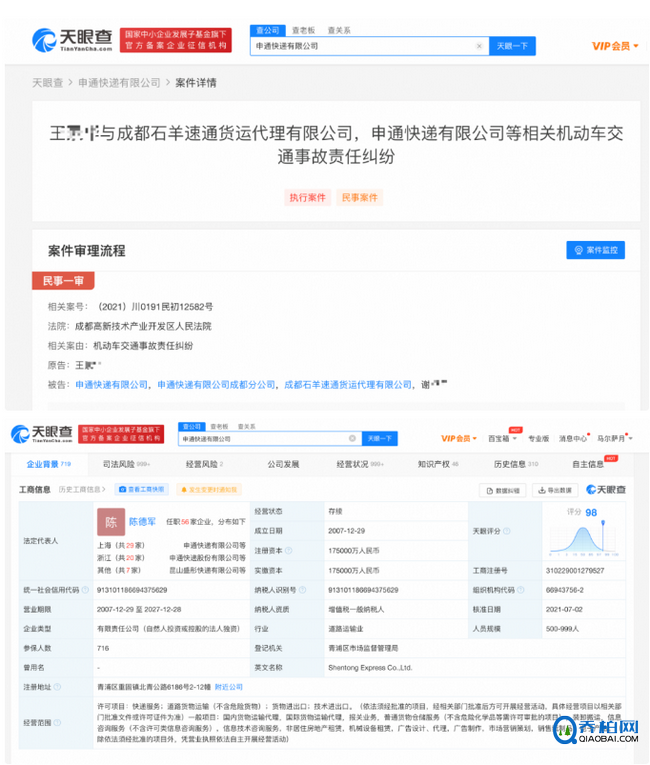Image resolution: width=650 pixels, height=765 pixels.
Task: Switch to the 经营状况 tab
Action: coord(360,464)
